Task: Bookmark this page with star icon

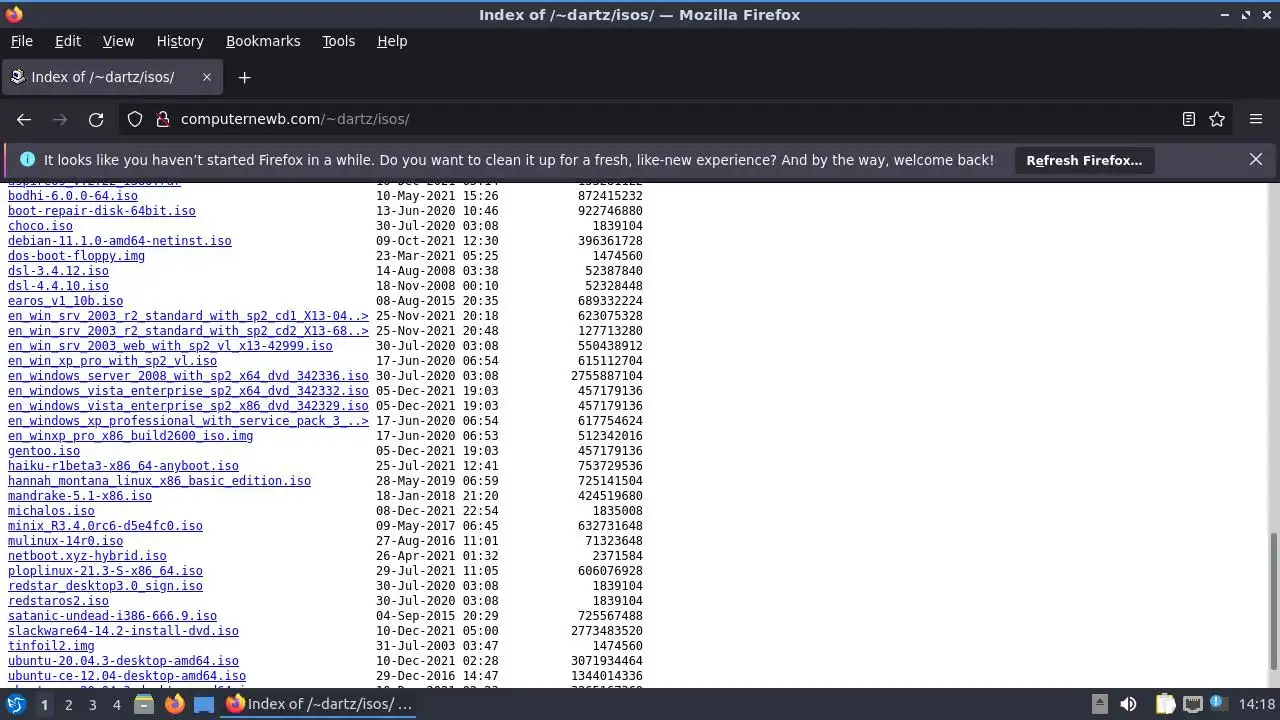Action: 1217,119
